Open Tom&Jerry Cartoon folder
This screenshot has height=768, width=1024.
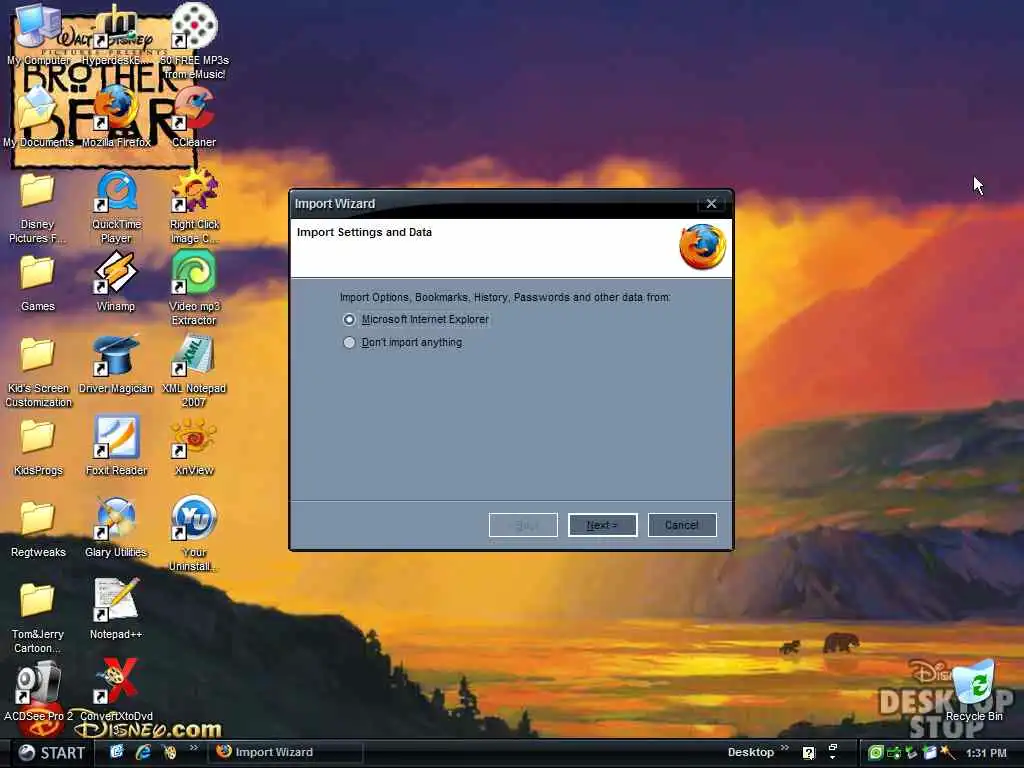[x=37, y=616]
